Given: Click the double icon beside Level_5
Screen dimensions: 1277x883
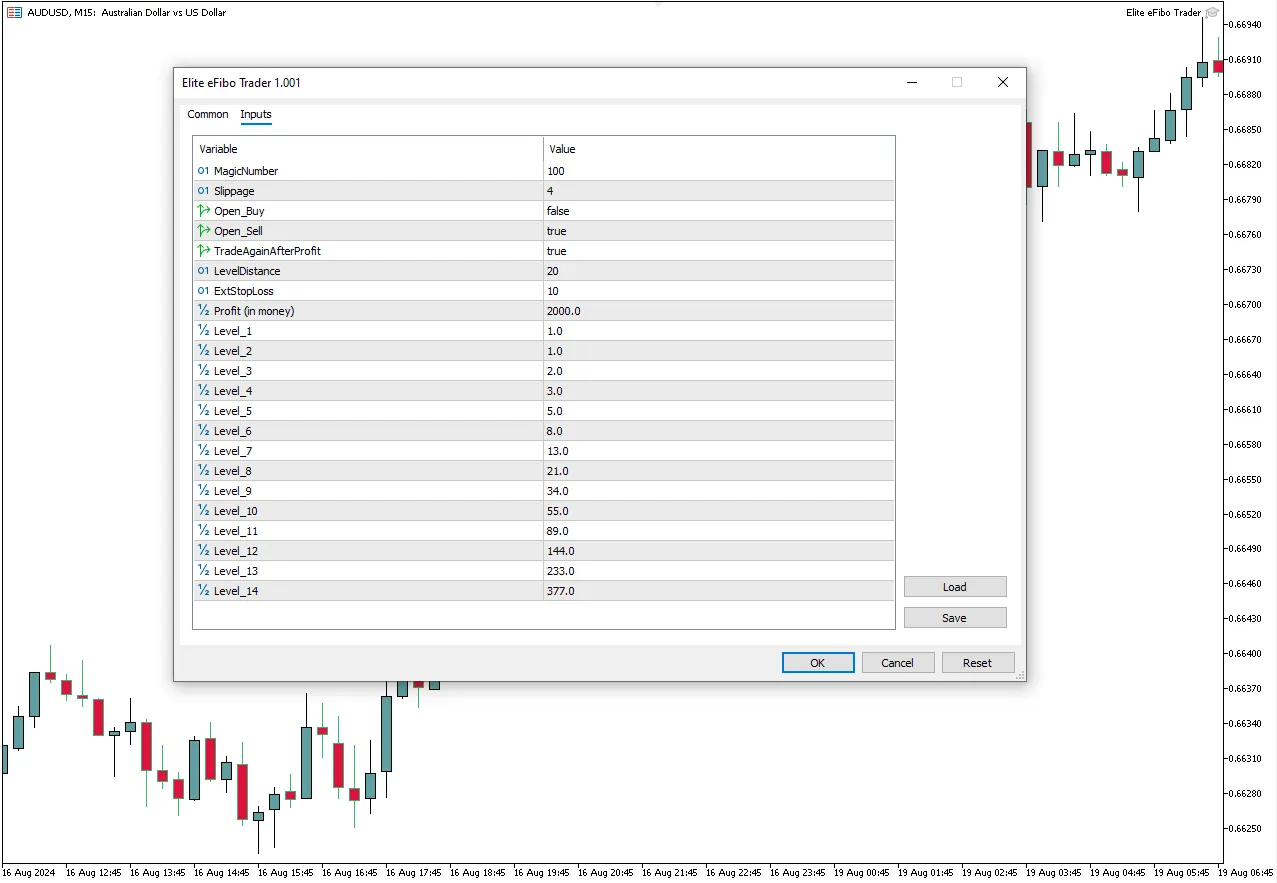Looking at the screenshot, I should [204, 411].
